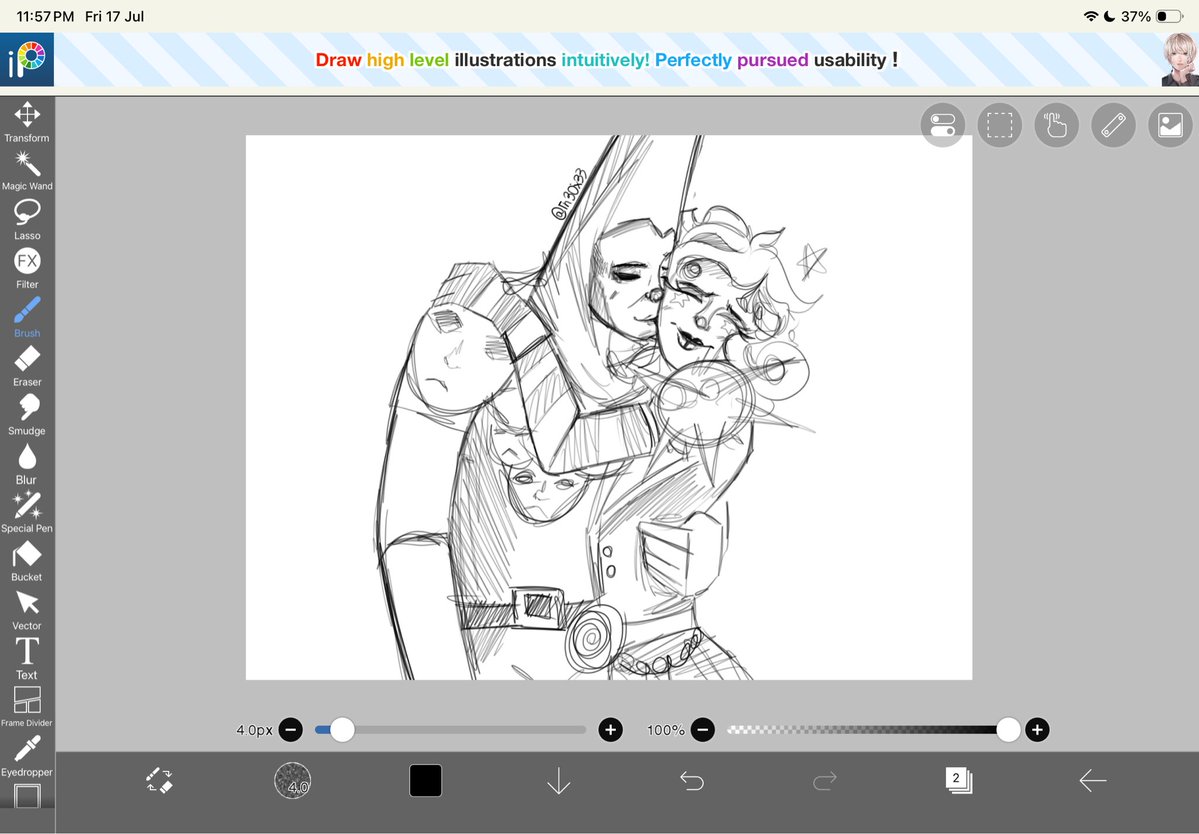This screenshot has width=1199, height=834.
Task: Open the Frame Divider tool
Action: (x=27, y=707)
